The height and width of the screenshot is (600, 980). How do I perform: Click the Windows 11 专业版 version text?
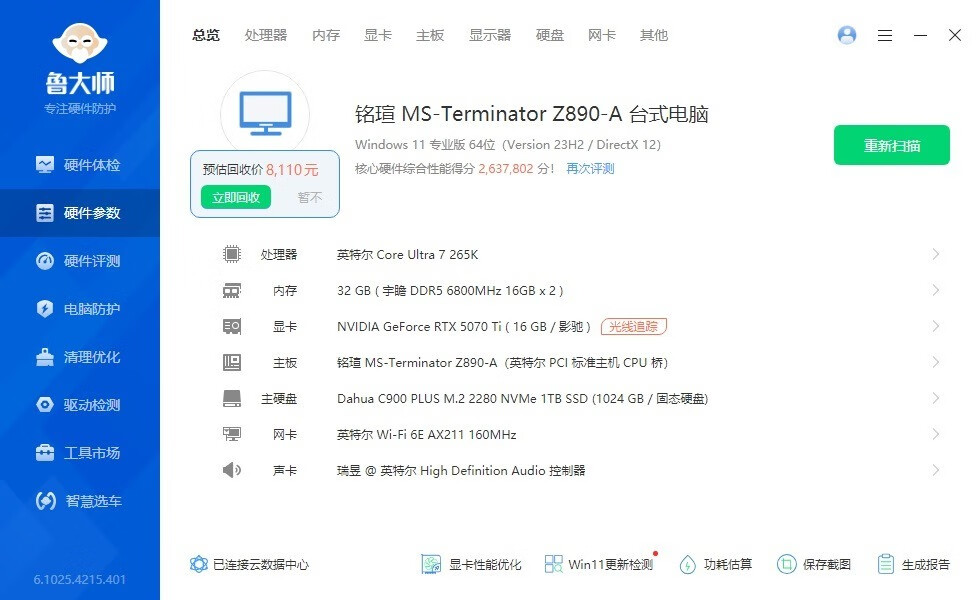click(508, 144)
